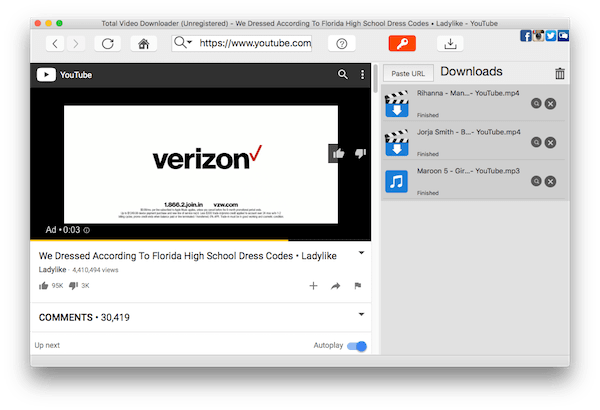Open the Facebook social icon
Screen dimensions: 600x410
(527, 36)
